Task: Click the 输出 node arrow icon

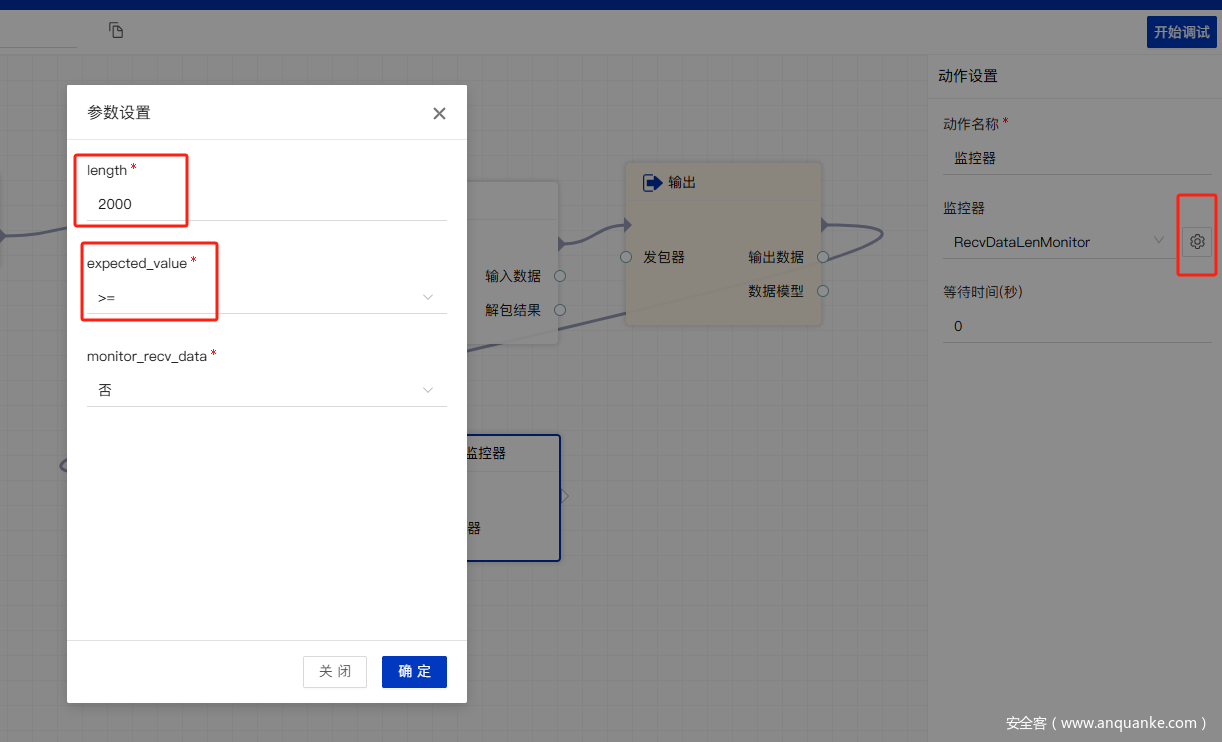Action: coord(652,182)
